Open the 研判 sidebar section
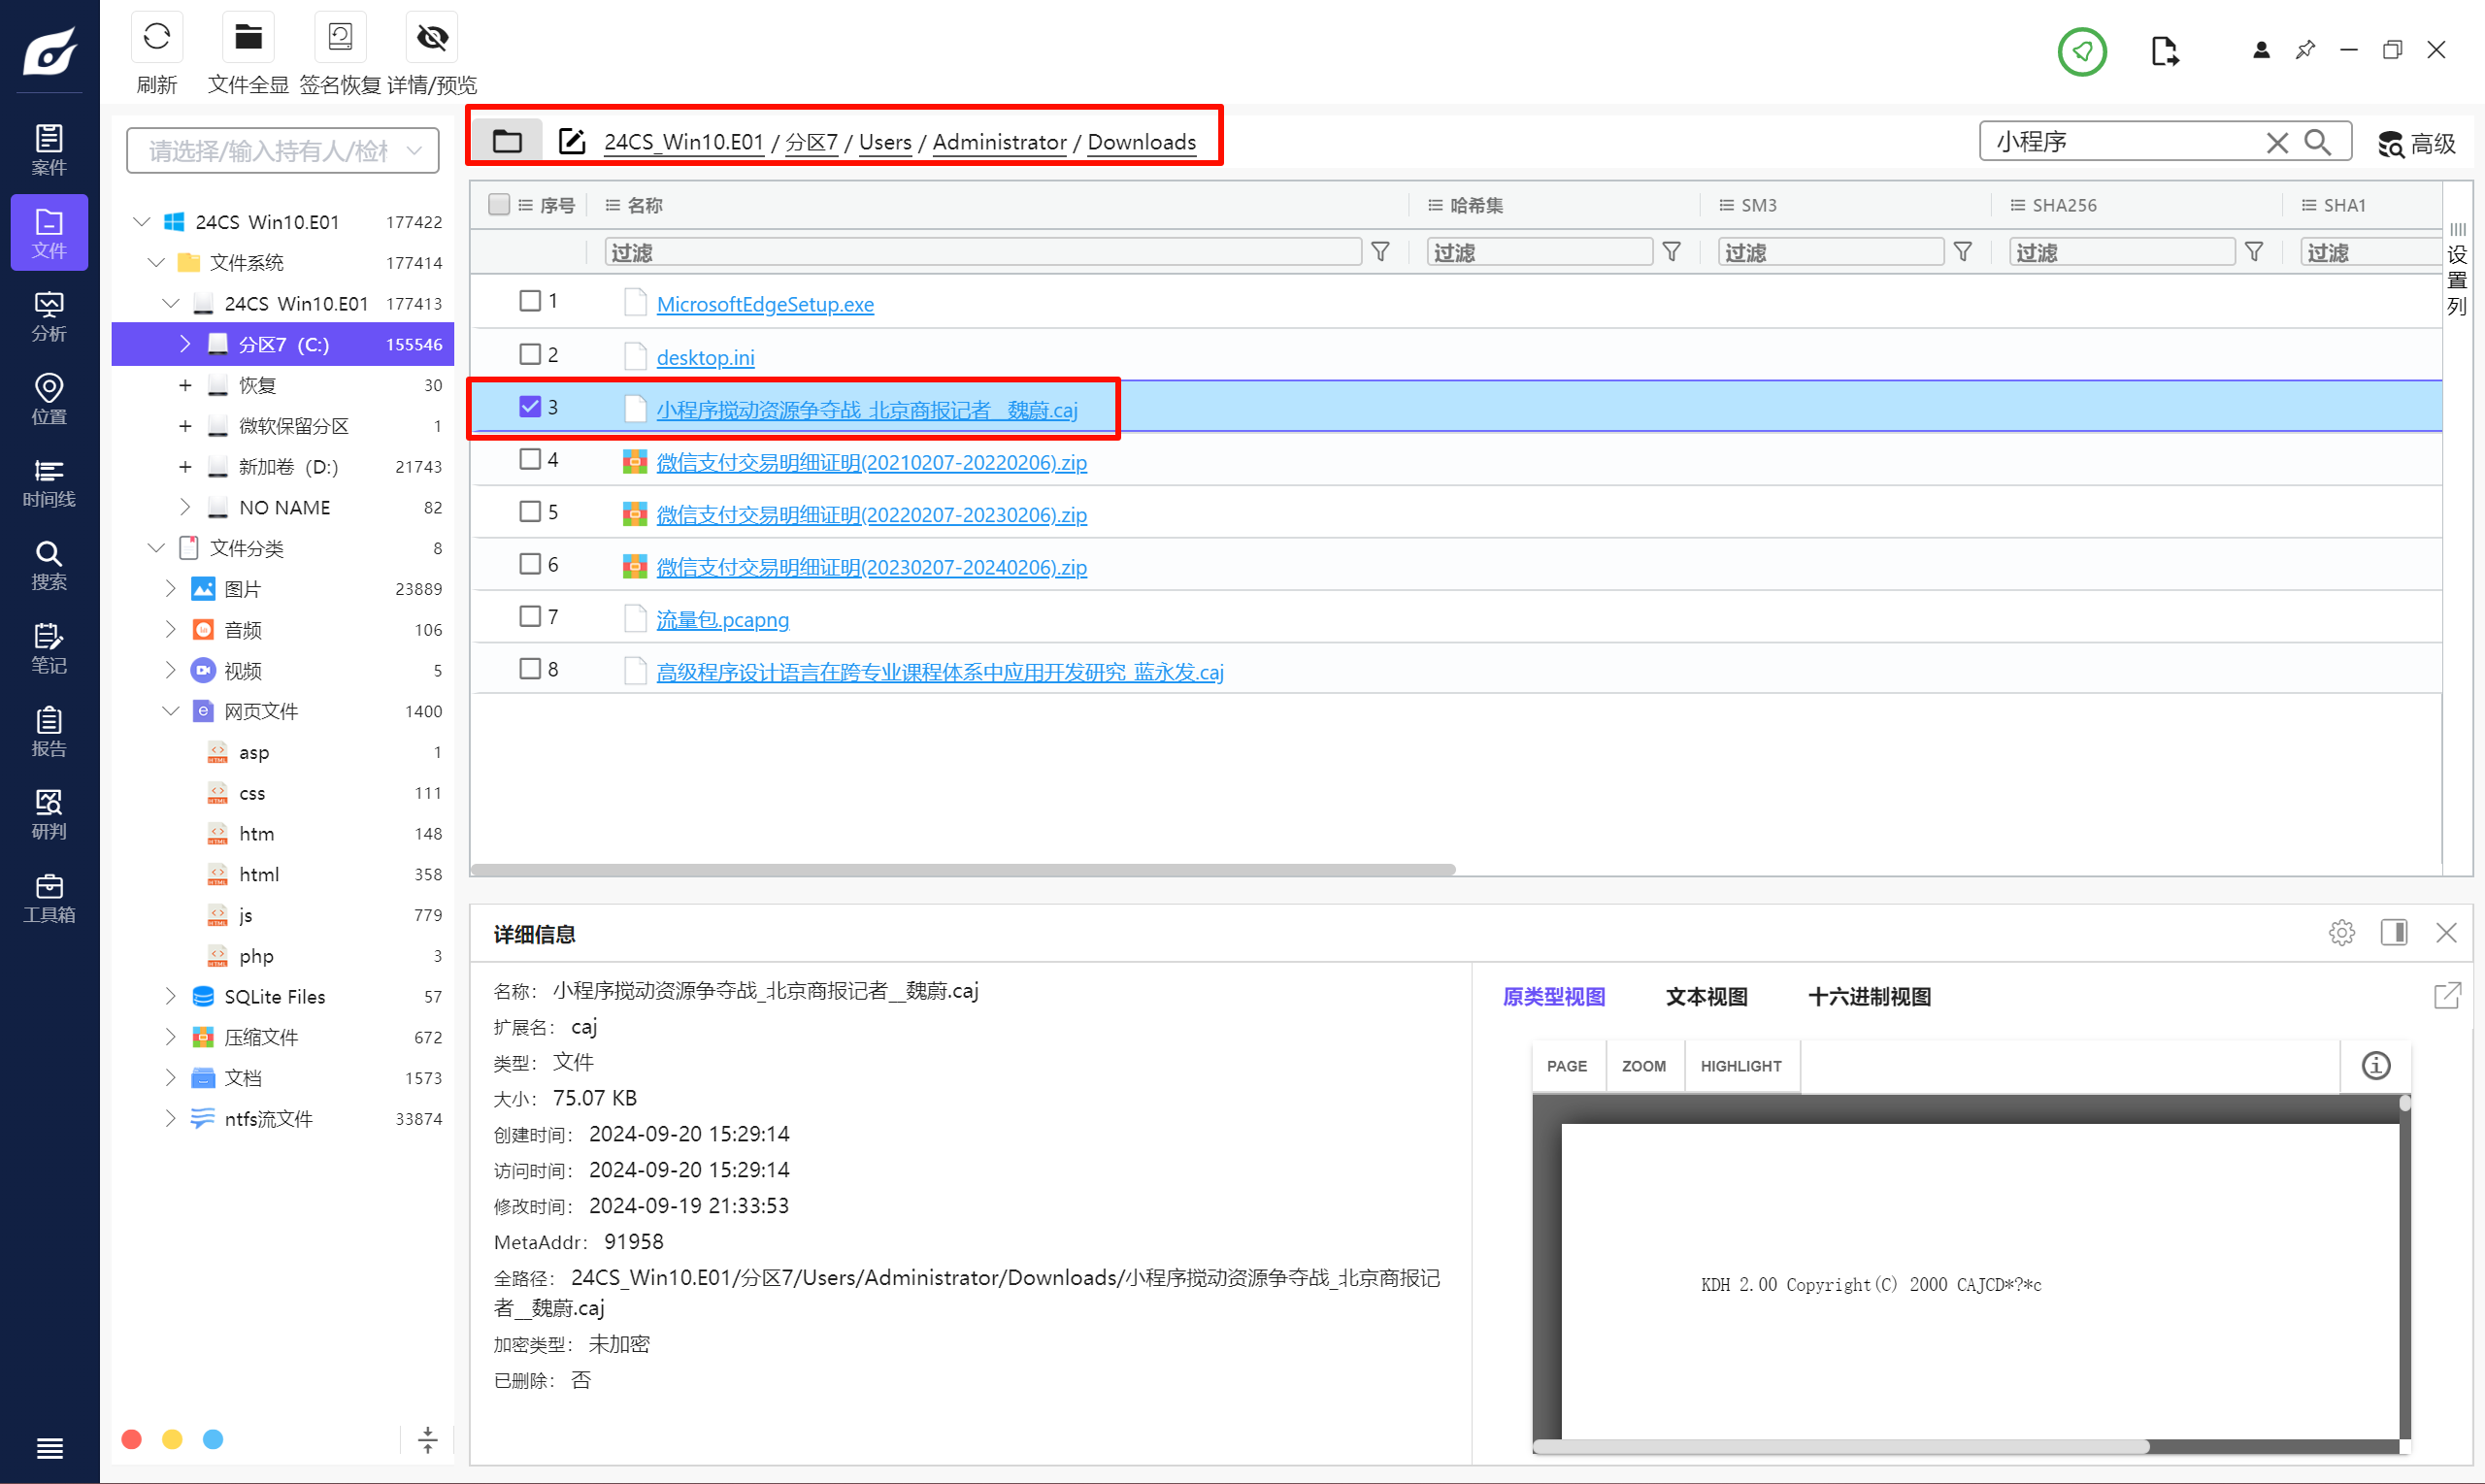 (49, 814)
